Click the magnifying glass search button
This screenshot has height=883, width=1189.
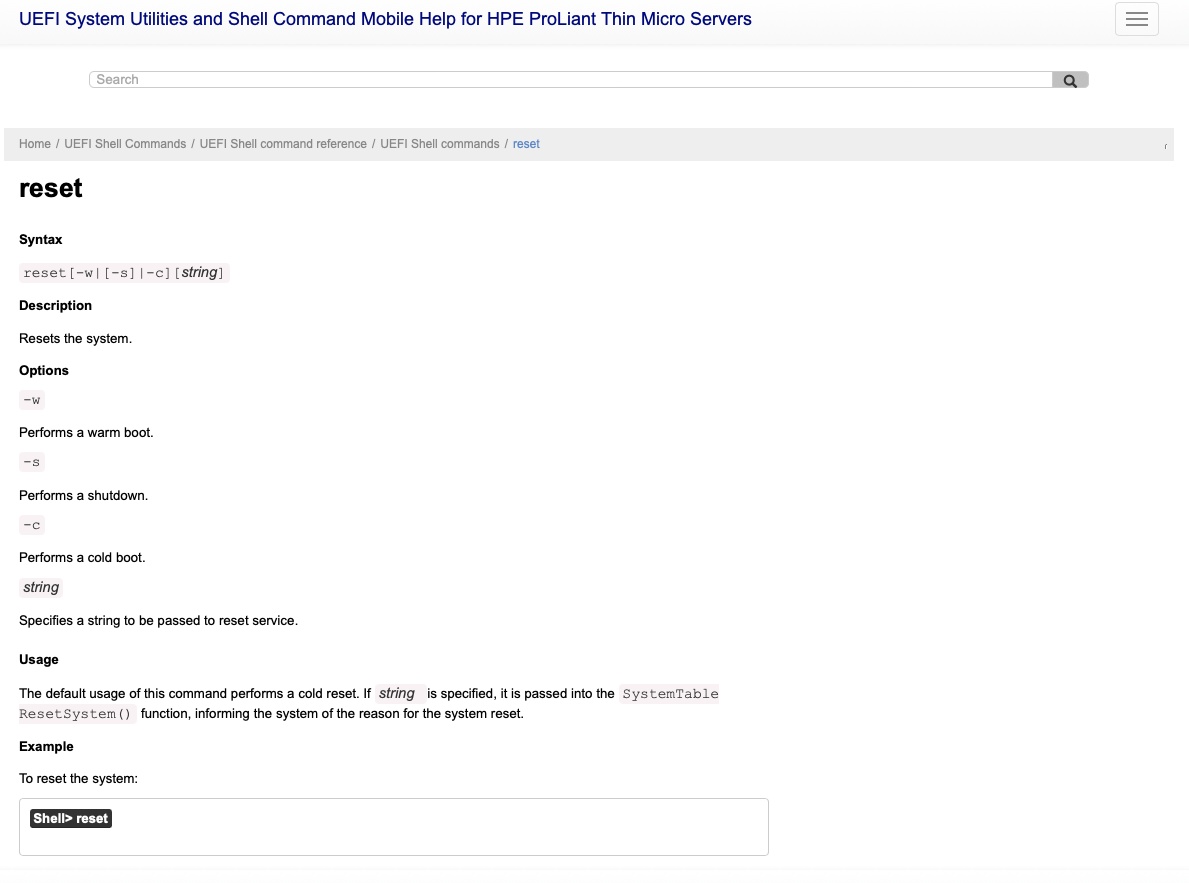1070,80
